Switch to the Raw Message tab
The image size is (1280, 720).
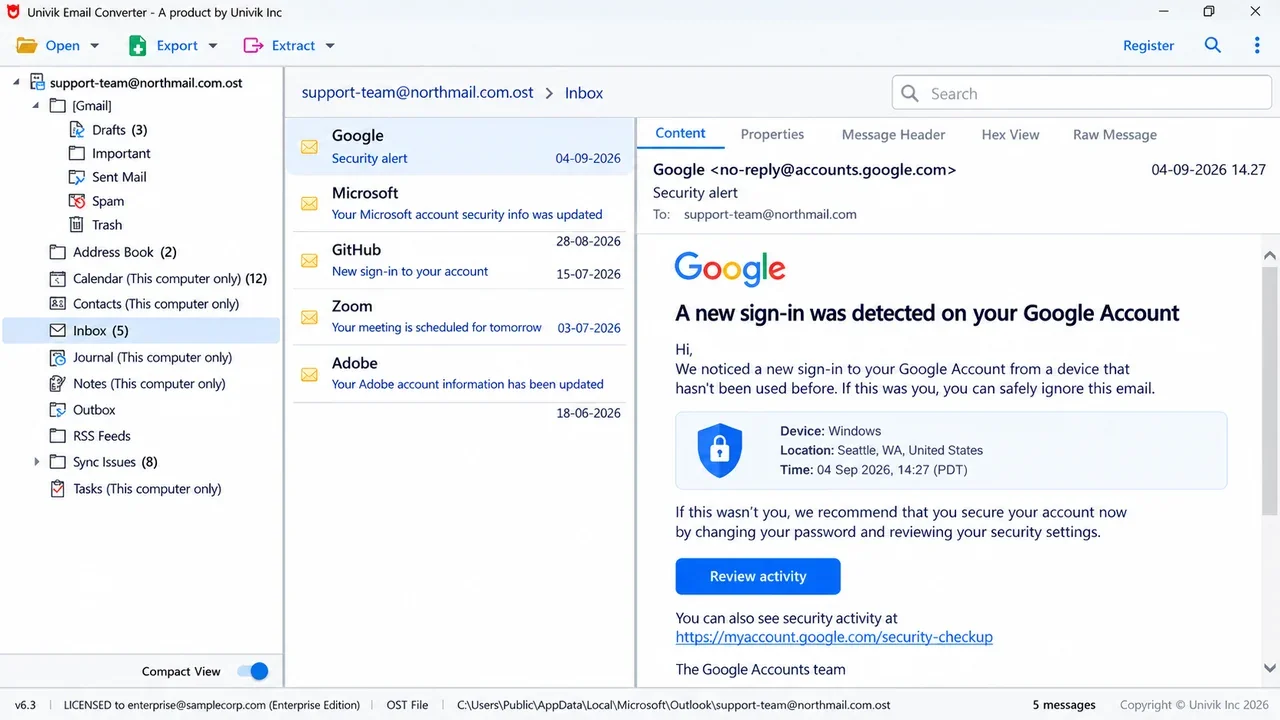point(1115,134)
